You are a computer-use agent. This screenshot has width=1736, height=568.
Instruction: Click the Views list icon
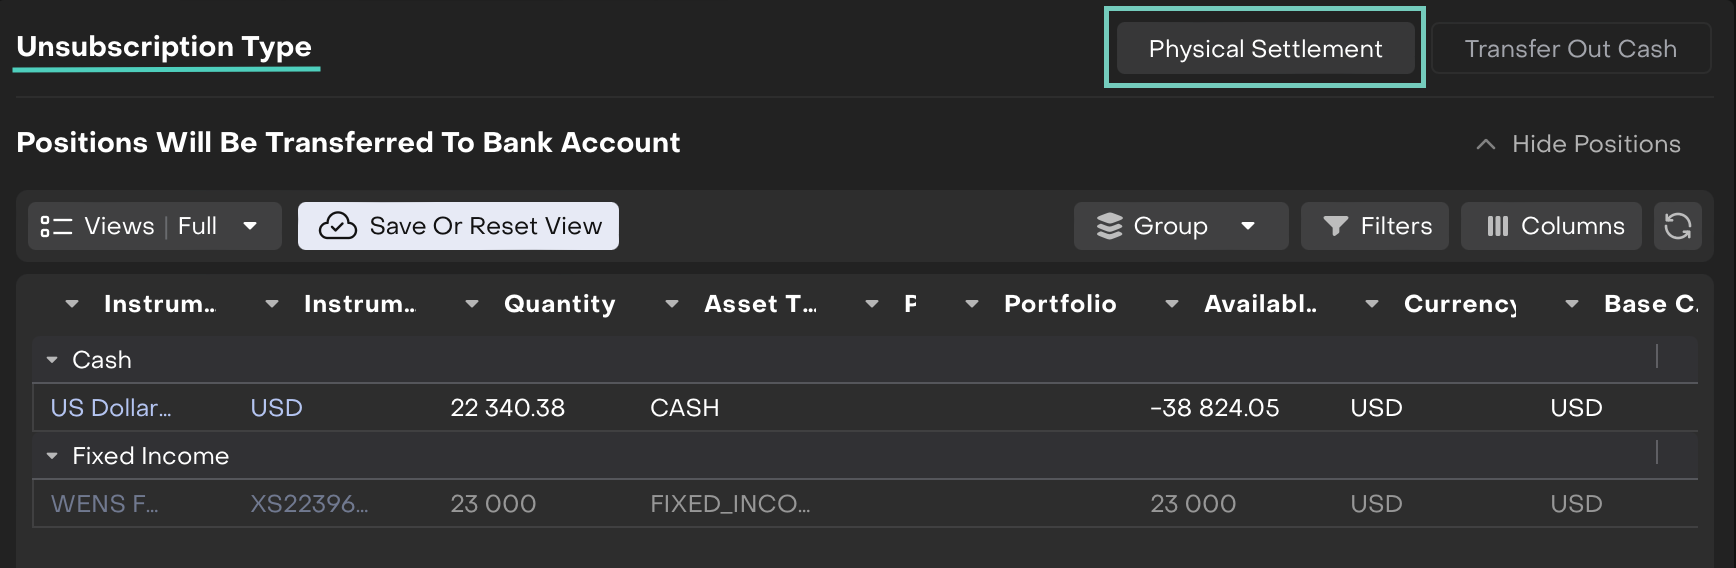click(56, 226)
